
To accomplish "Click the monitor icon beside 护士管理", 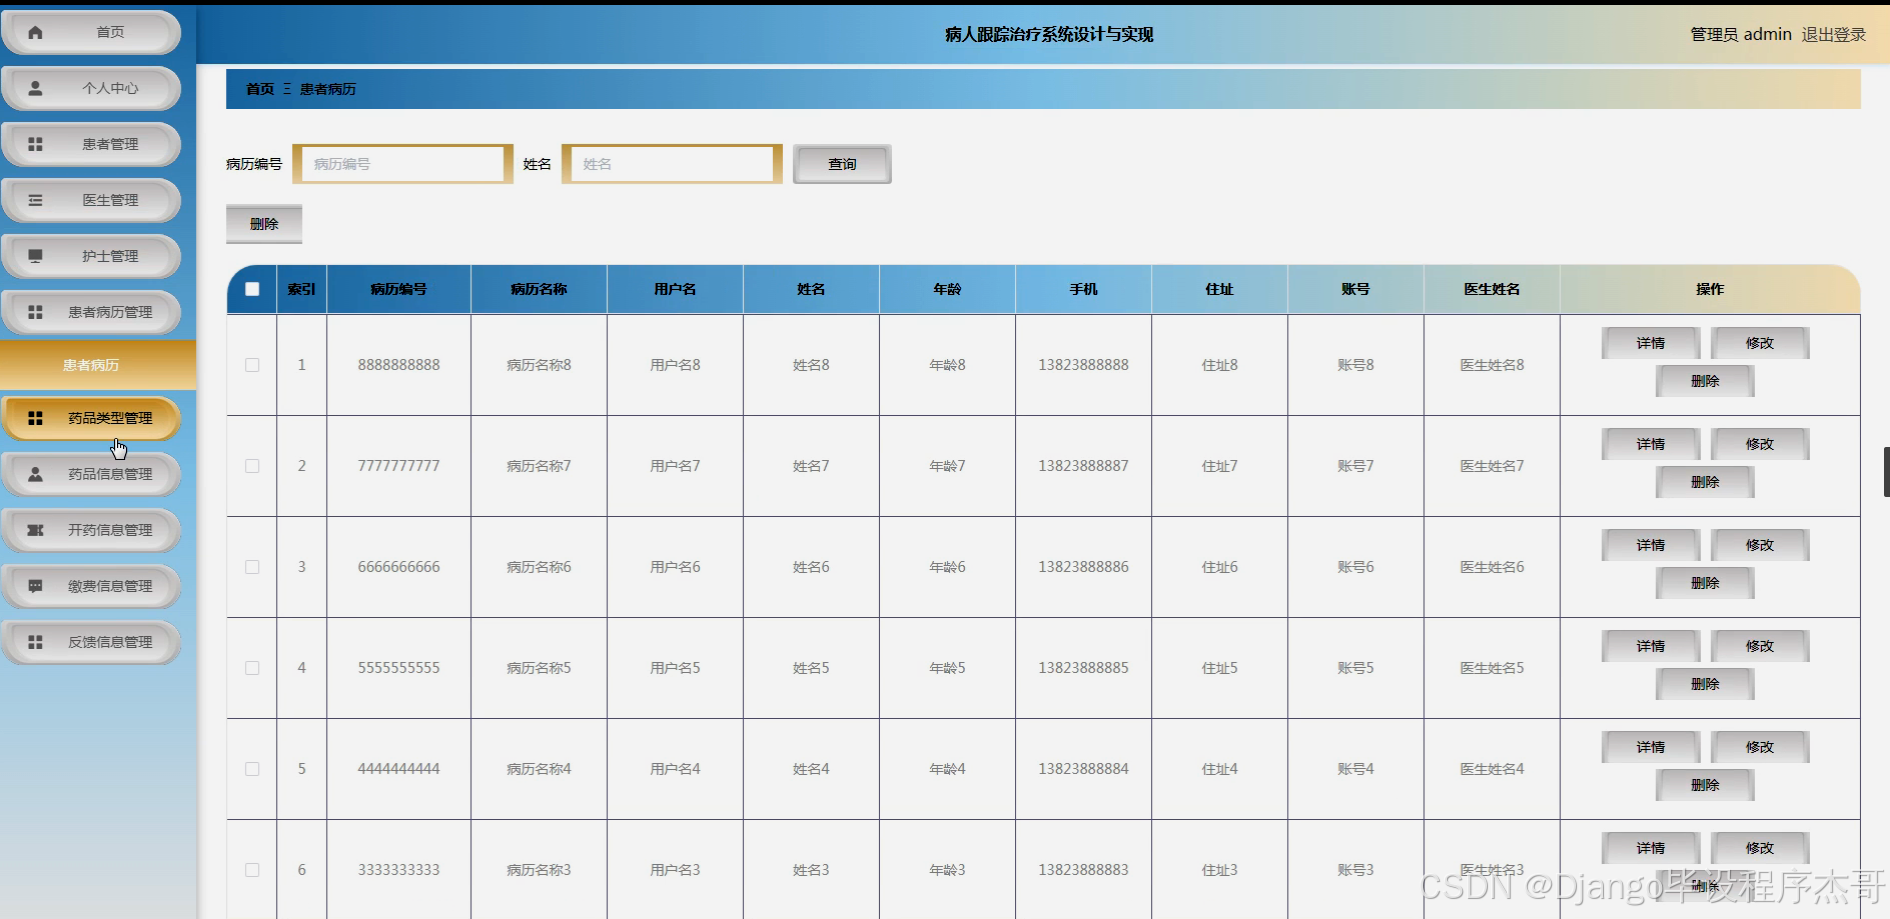I will point(36,256).
